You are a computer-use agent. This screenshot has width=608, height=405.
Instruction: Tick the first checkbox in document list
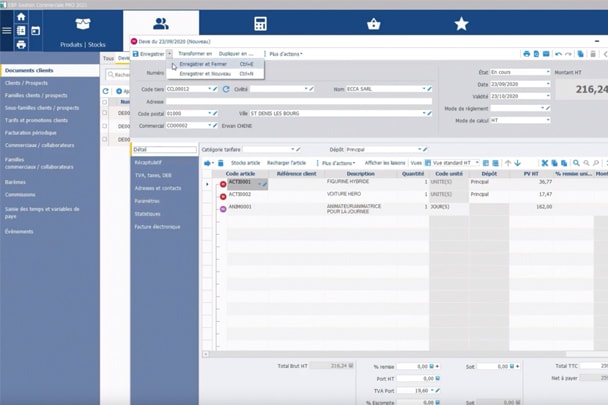tap(106, 113)
